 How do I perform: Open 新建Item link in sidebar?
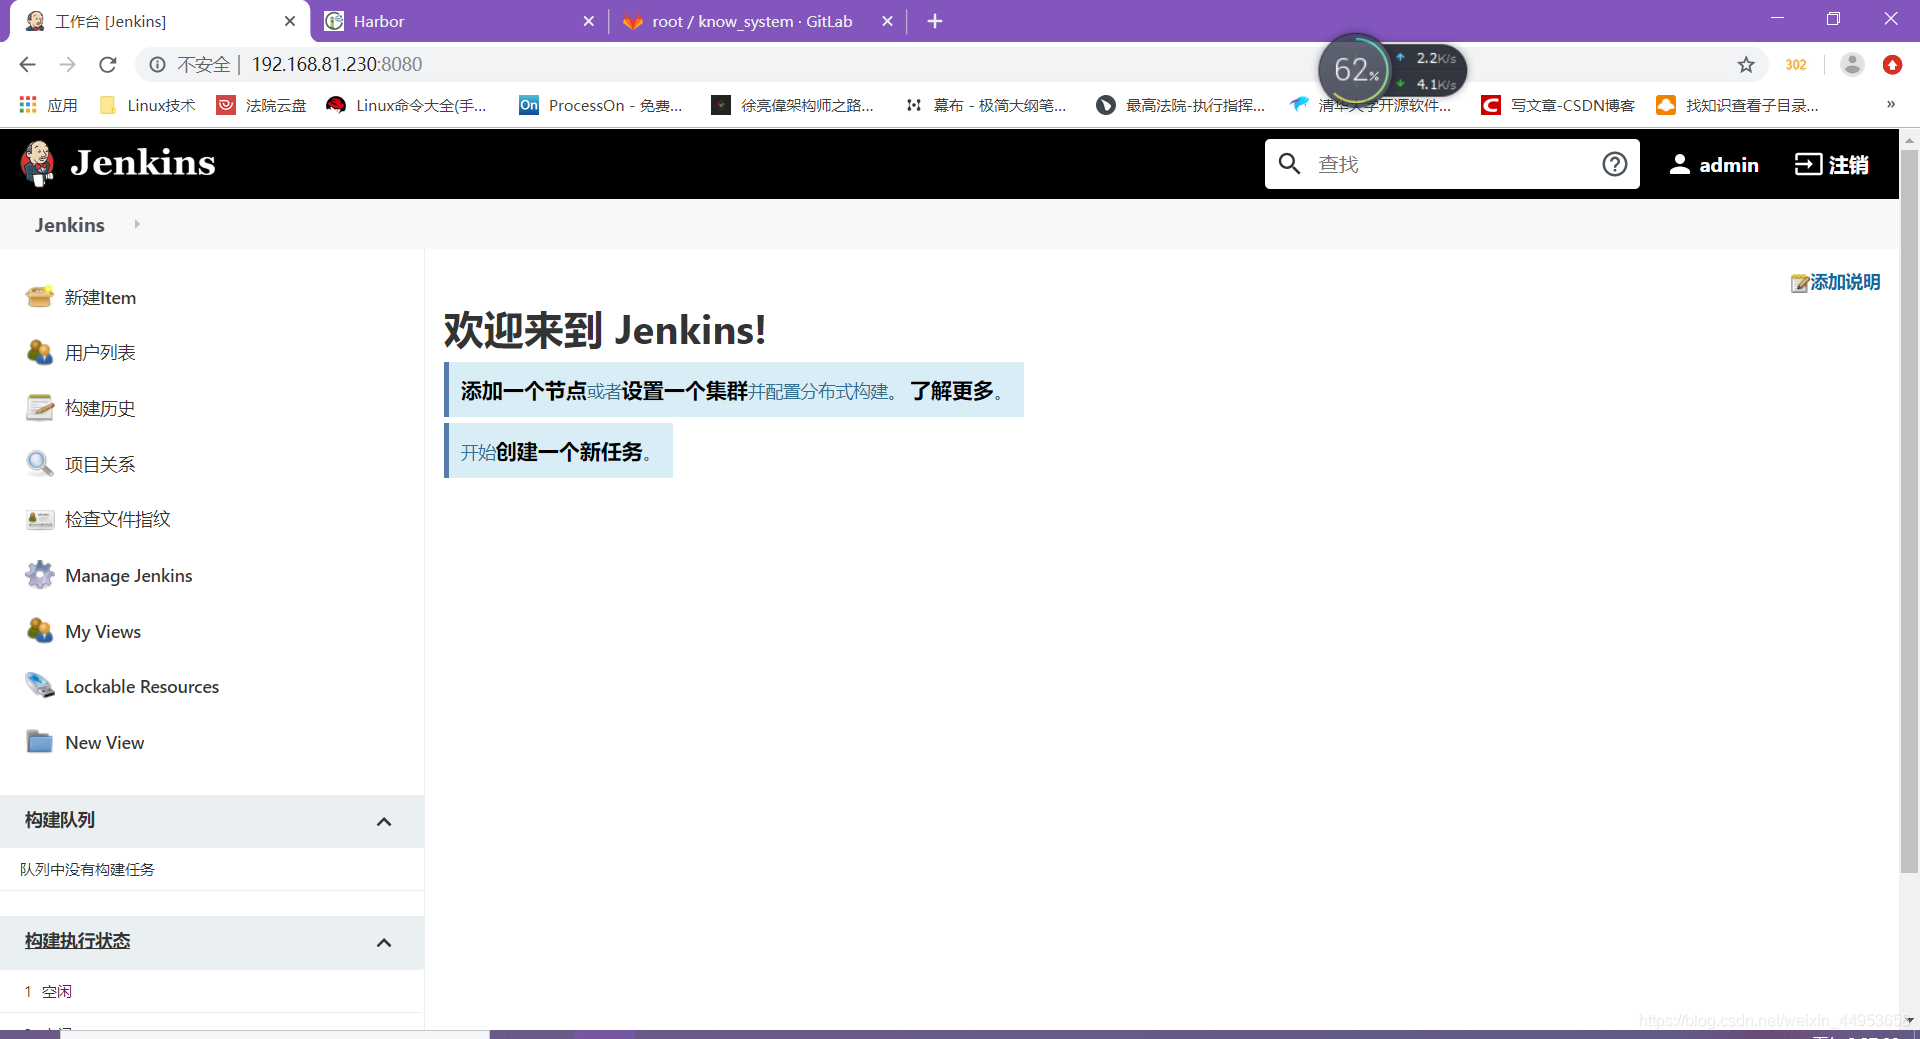click(100, 297)
